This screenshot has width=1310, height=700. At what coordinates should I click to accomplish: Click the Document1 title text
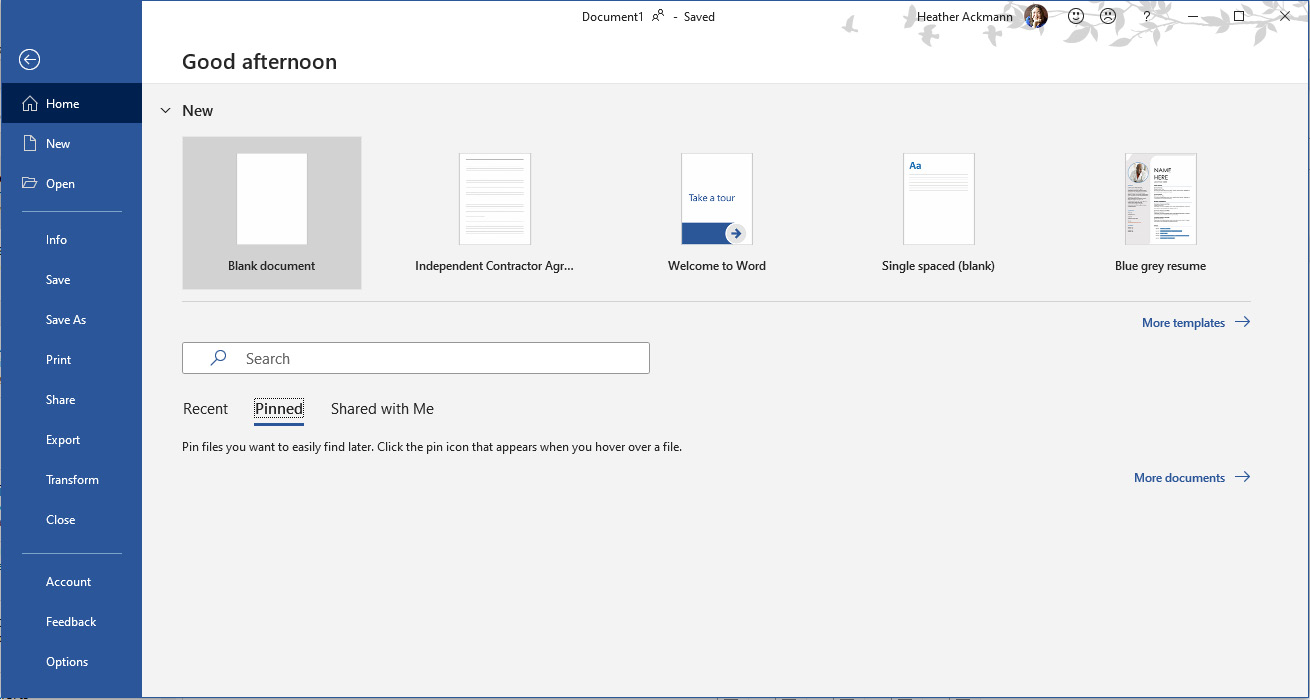[613, 16]
